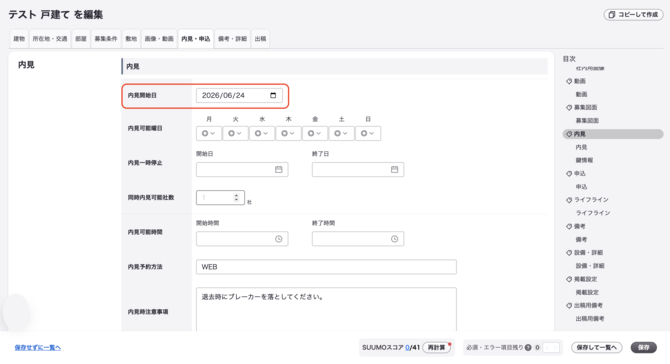Viewport: 670px width, 364px height.
Task: Click the 再計算 button
Action: (x=436, y=347)
